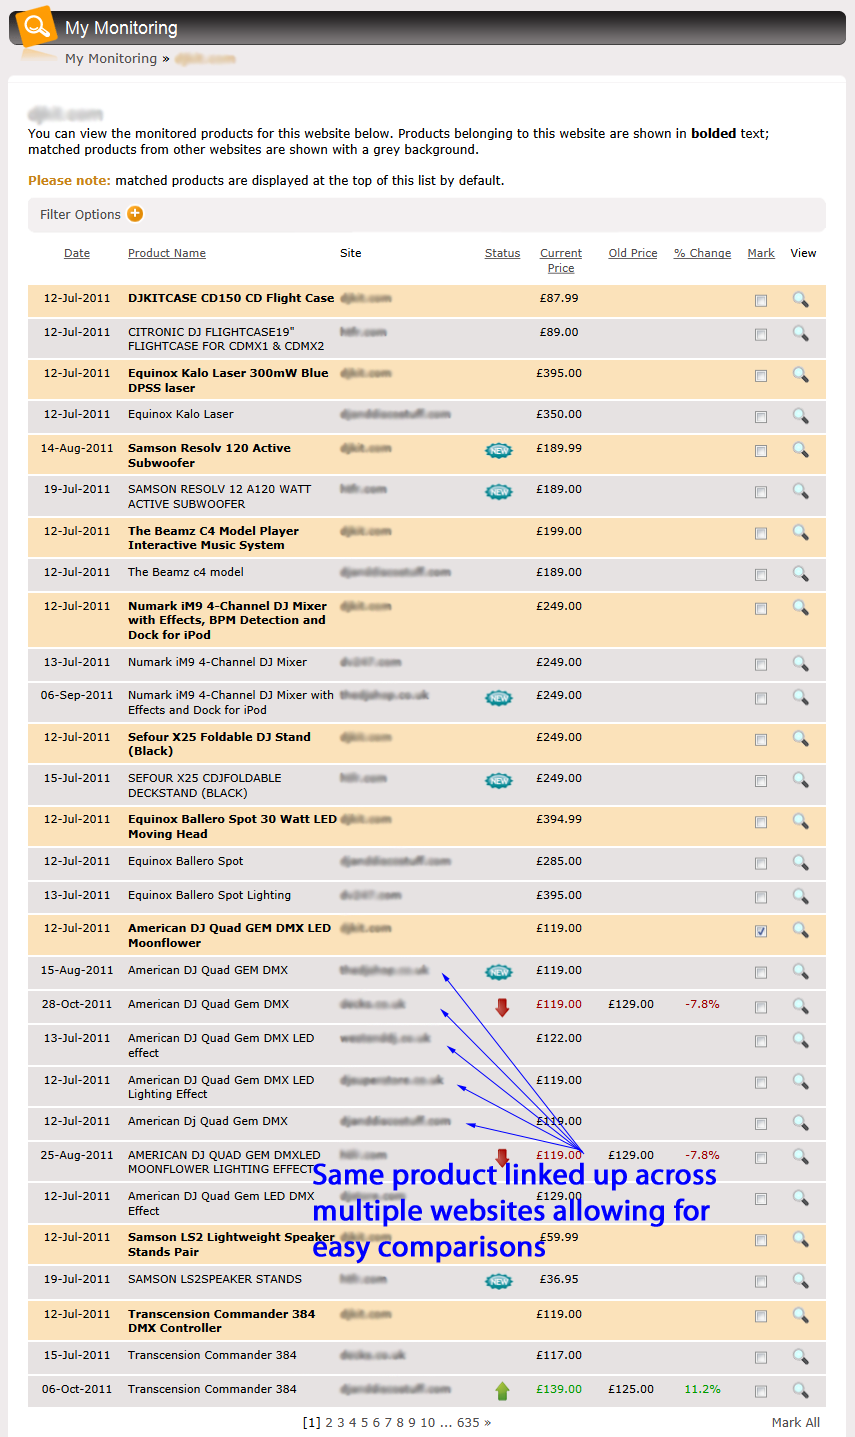855x1437 pixels.
Task: View American DJ Quad Gem DMX LED effect row
Action: tap(800, 1040)
